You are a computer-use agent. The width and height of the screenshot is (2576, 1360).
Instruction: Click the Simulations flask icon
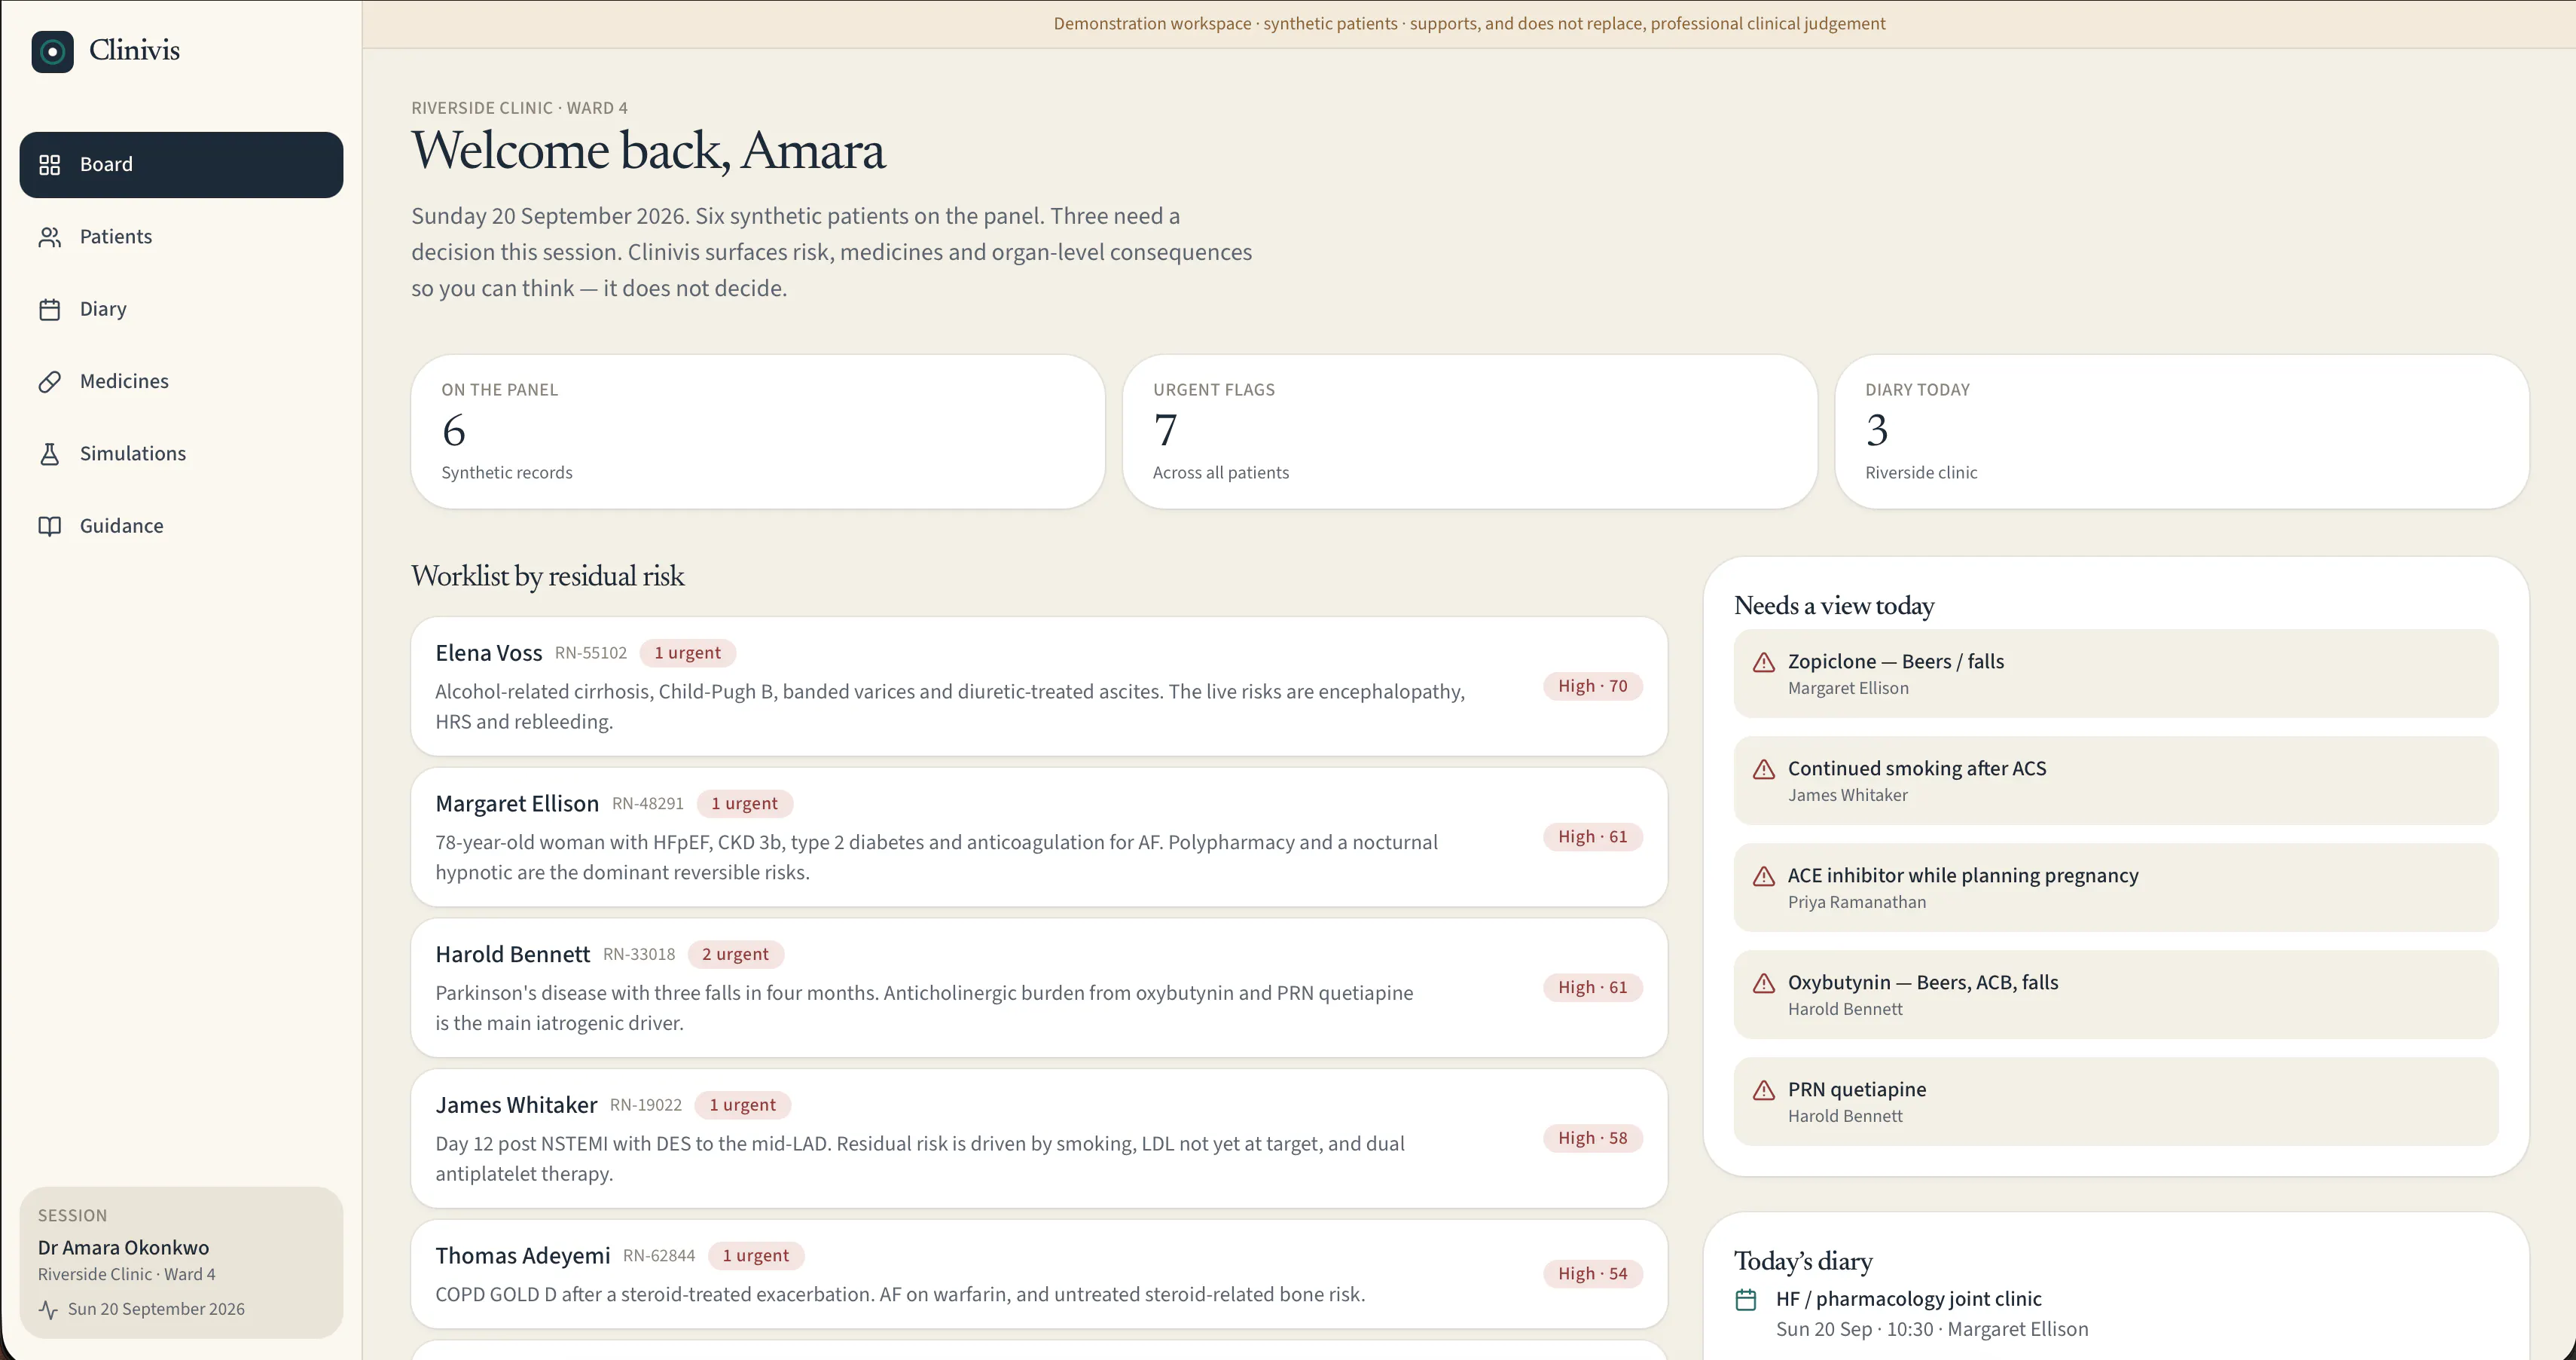(50, 454)
